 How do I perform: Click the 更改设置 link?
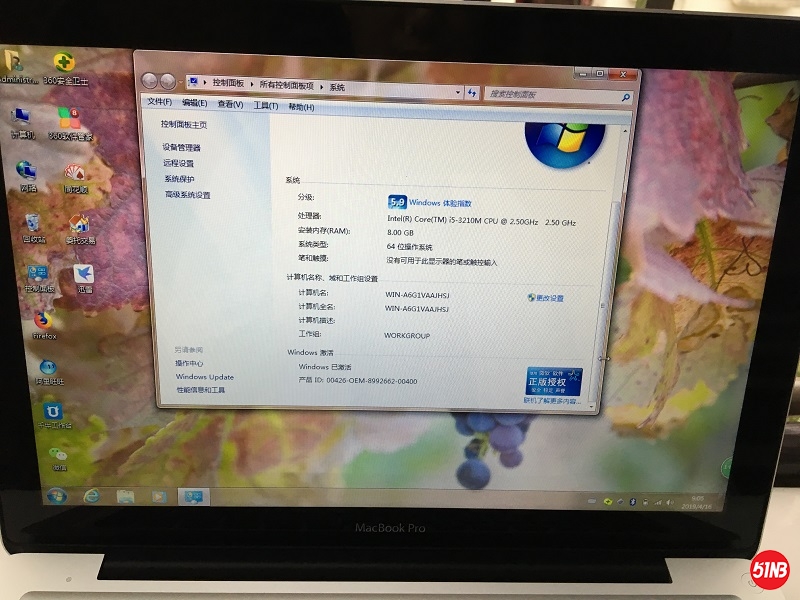coord(549,298)
